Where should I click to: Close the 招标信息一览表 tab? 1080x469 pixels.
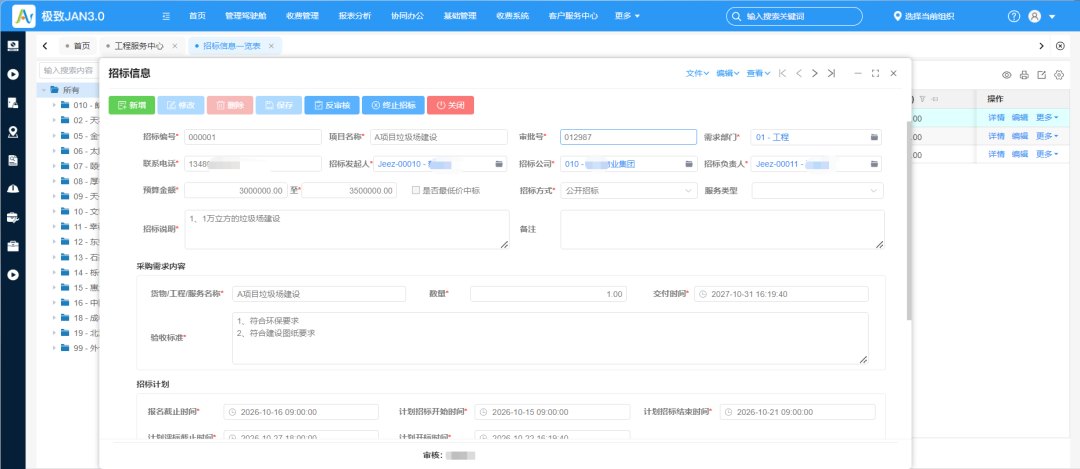pyautogui.click(x=271, y=46)
